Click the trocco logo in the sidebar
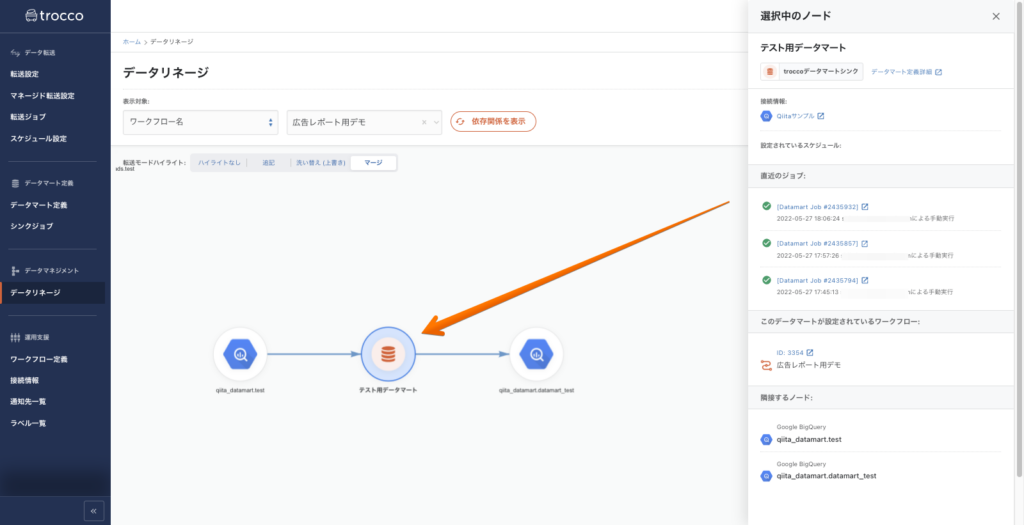The image size is (1024, 525). pyautogui.click(x=55, y=16)
